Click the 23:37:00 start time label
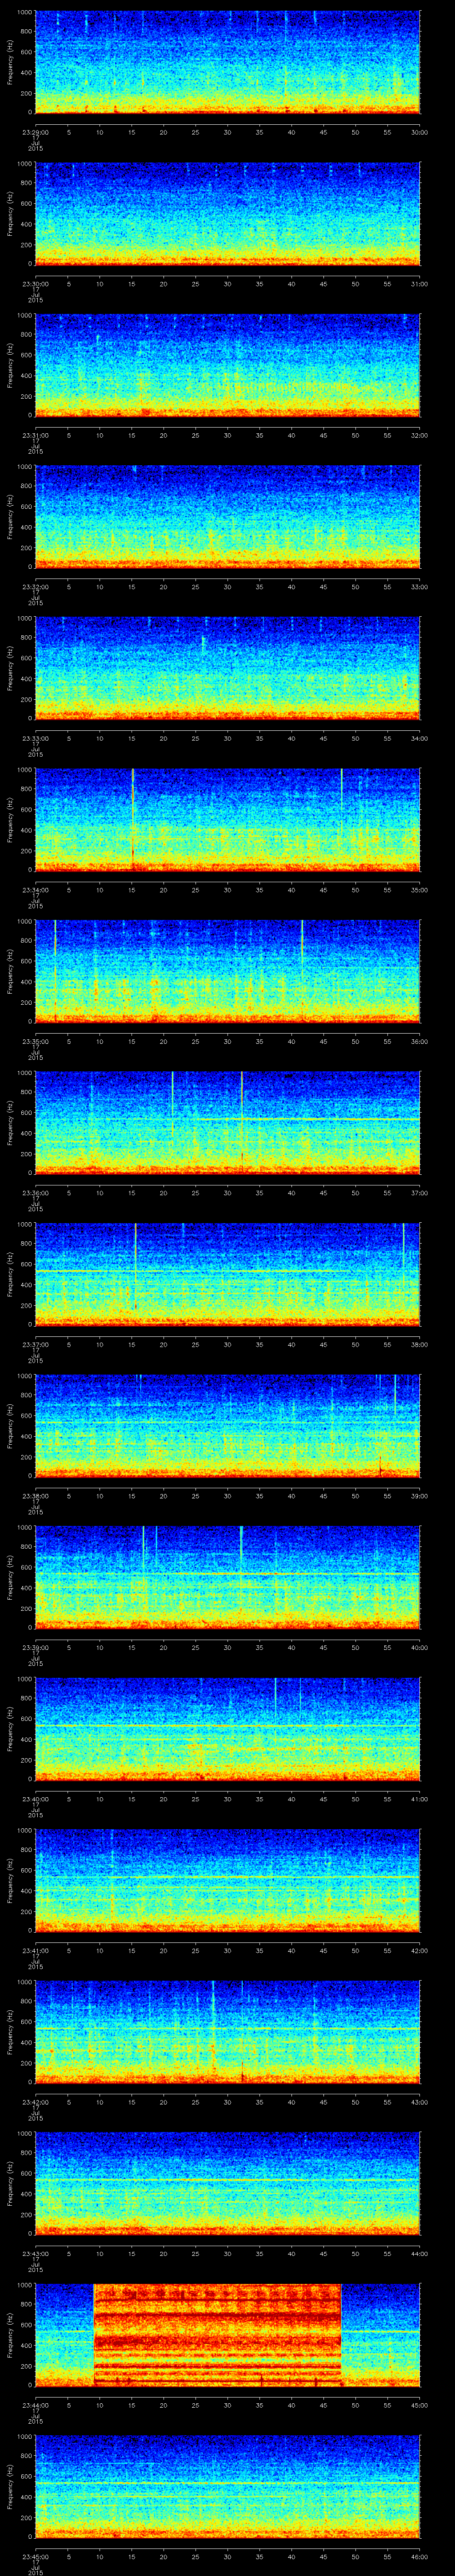Screen dimensions: 455x2576 point(36,1345)
